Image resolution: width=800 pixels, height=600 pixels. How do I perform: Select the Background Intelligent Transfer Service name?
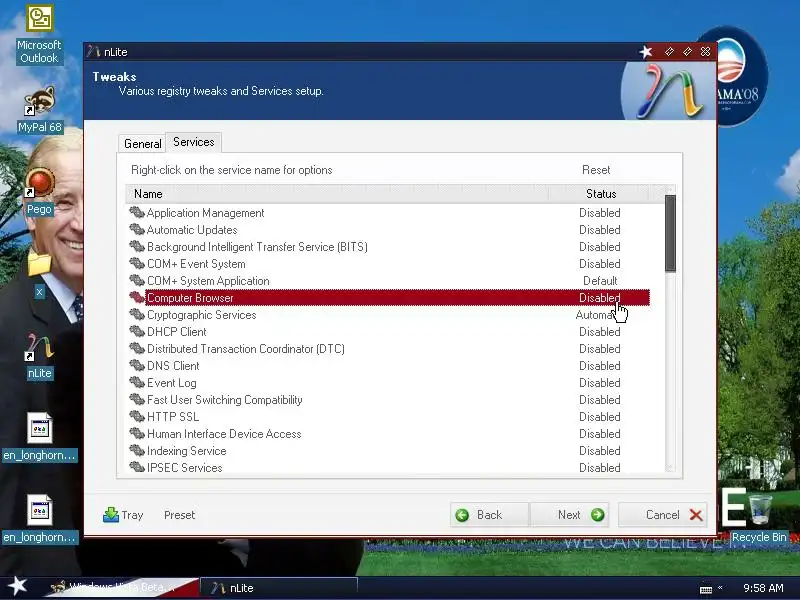(x=257, y=246)
